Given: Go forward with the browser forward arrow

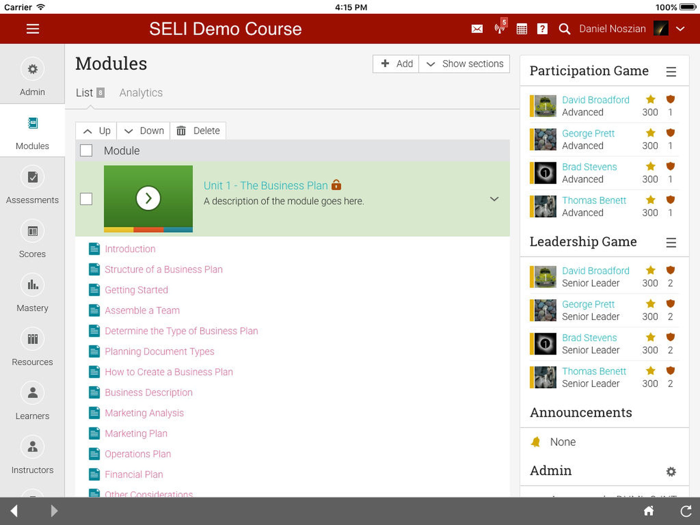Looking at the screenshot, I should click(x=54, y=511).
